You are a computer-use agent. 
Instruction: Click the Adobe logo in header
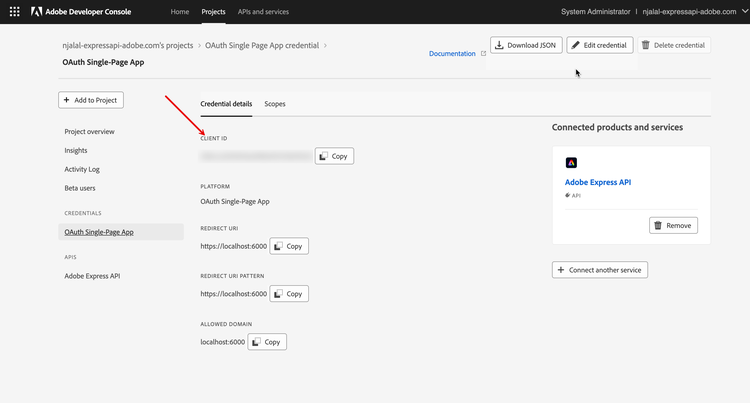[36, 11]
